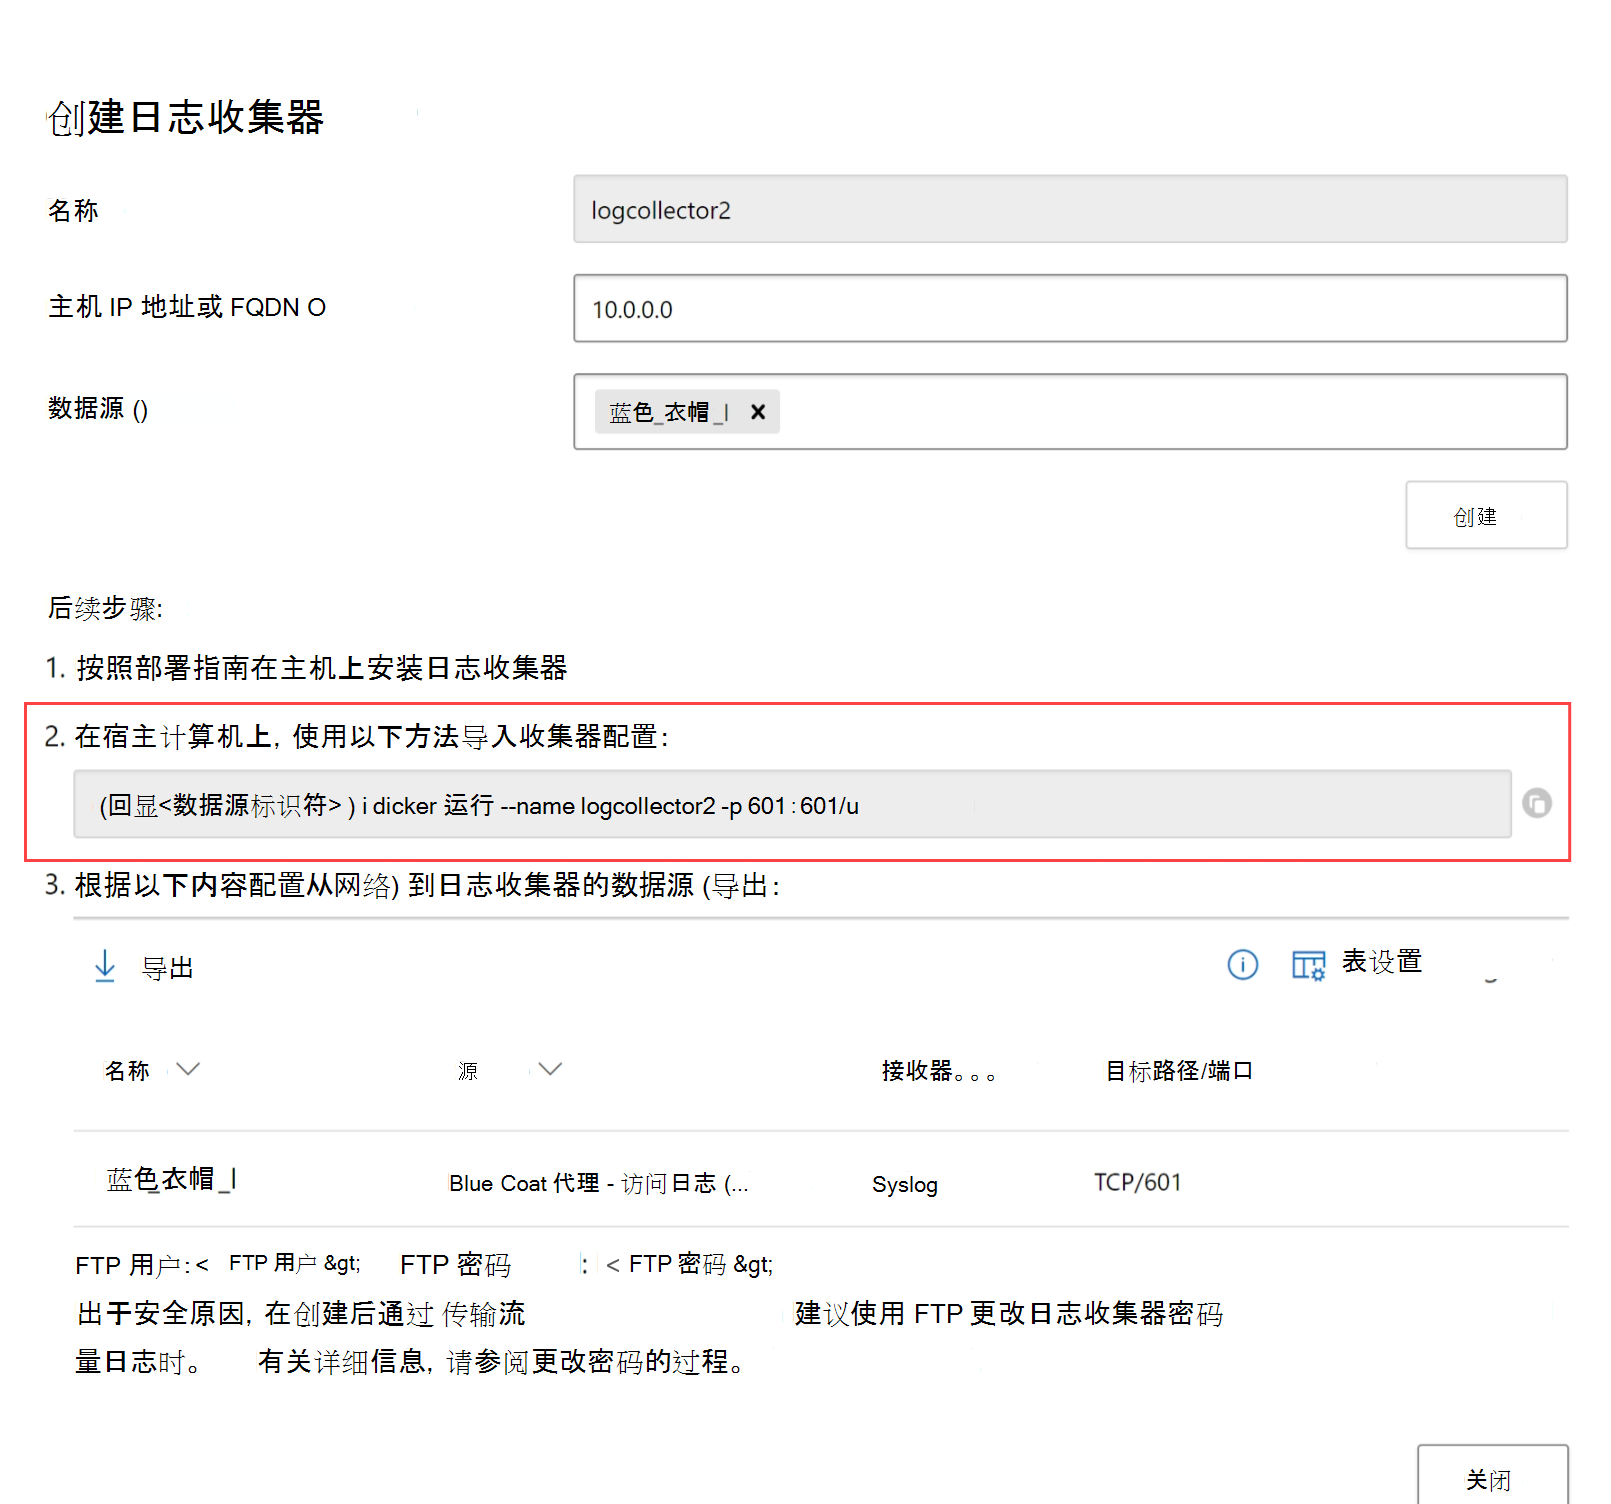Click the 导出 export link
Image resolution: width=1611 pixels, height=1504 pixels.
pos(168,968)
